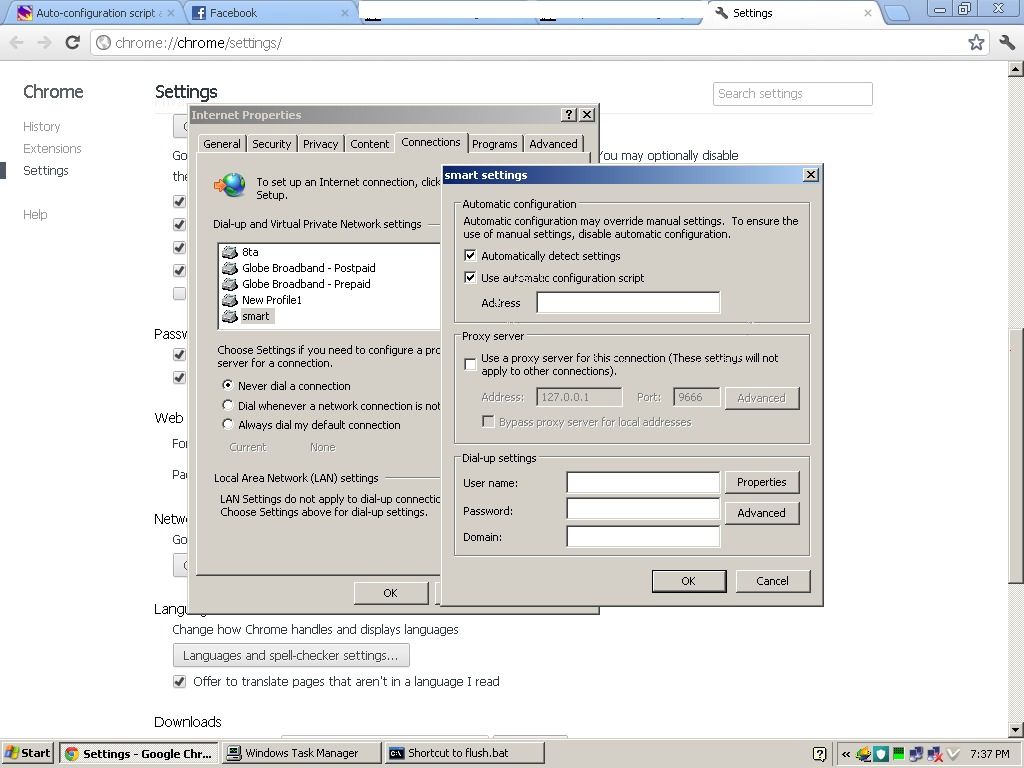1024x768 pixels.
Task: Select the Globe Broadband - Prepaid connection icon
Action: click(229, 284)
